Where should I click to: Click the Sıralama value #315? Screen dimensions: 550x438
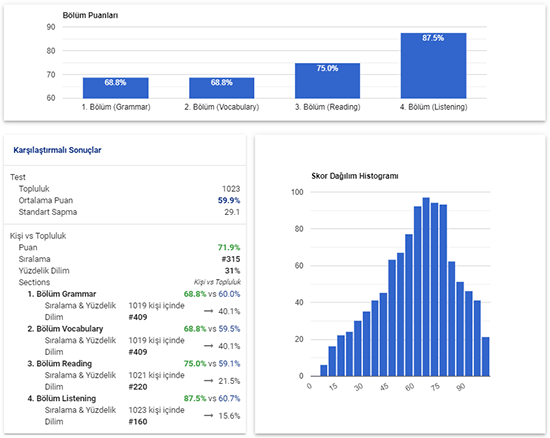[x=231, y=259]
